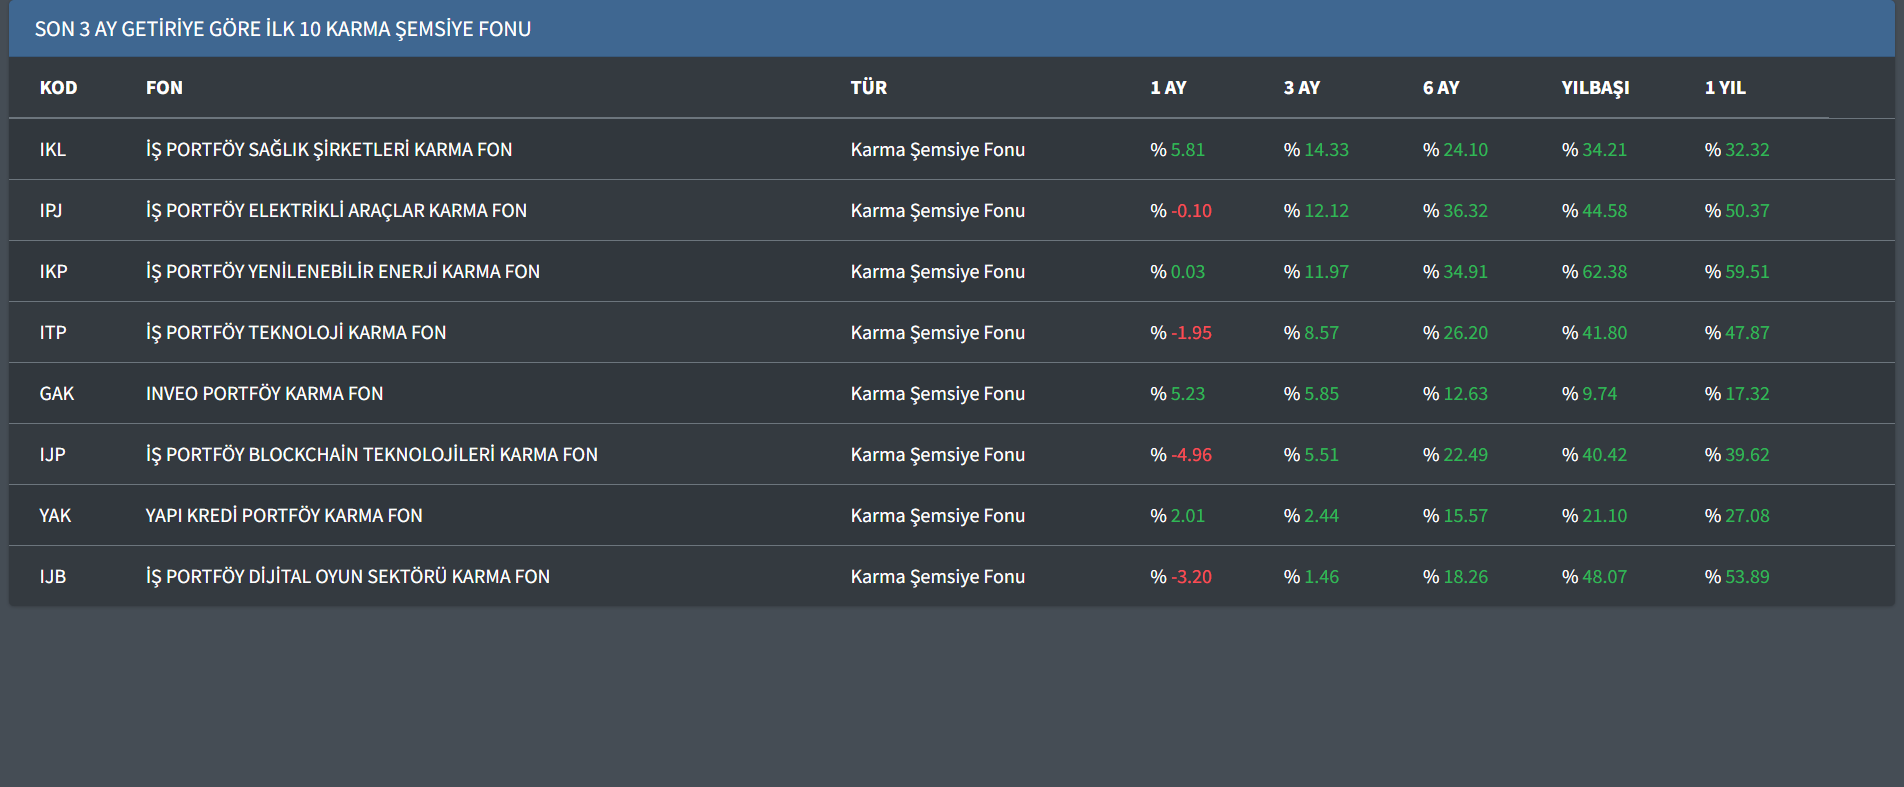Screen dimensions: 1904x787
Task: Sort by the 3 AY column header
Action: tap(1301, 88)
